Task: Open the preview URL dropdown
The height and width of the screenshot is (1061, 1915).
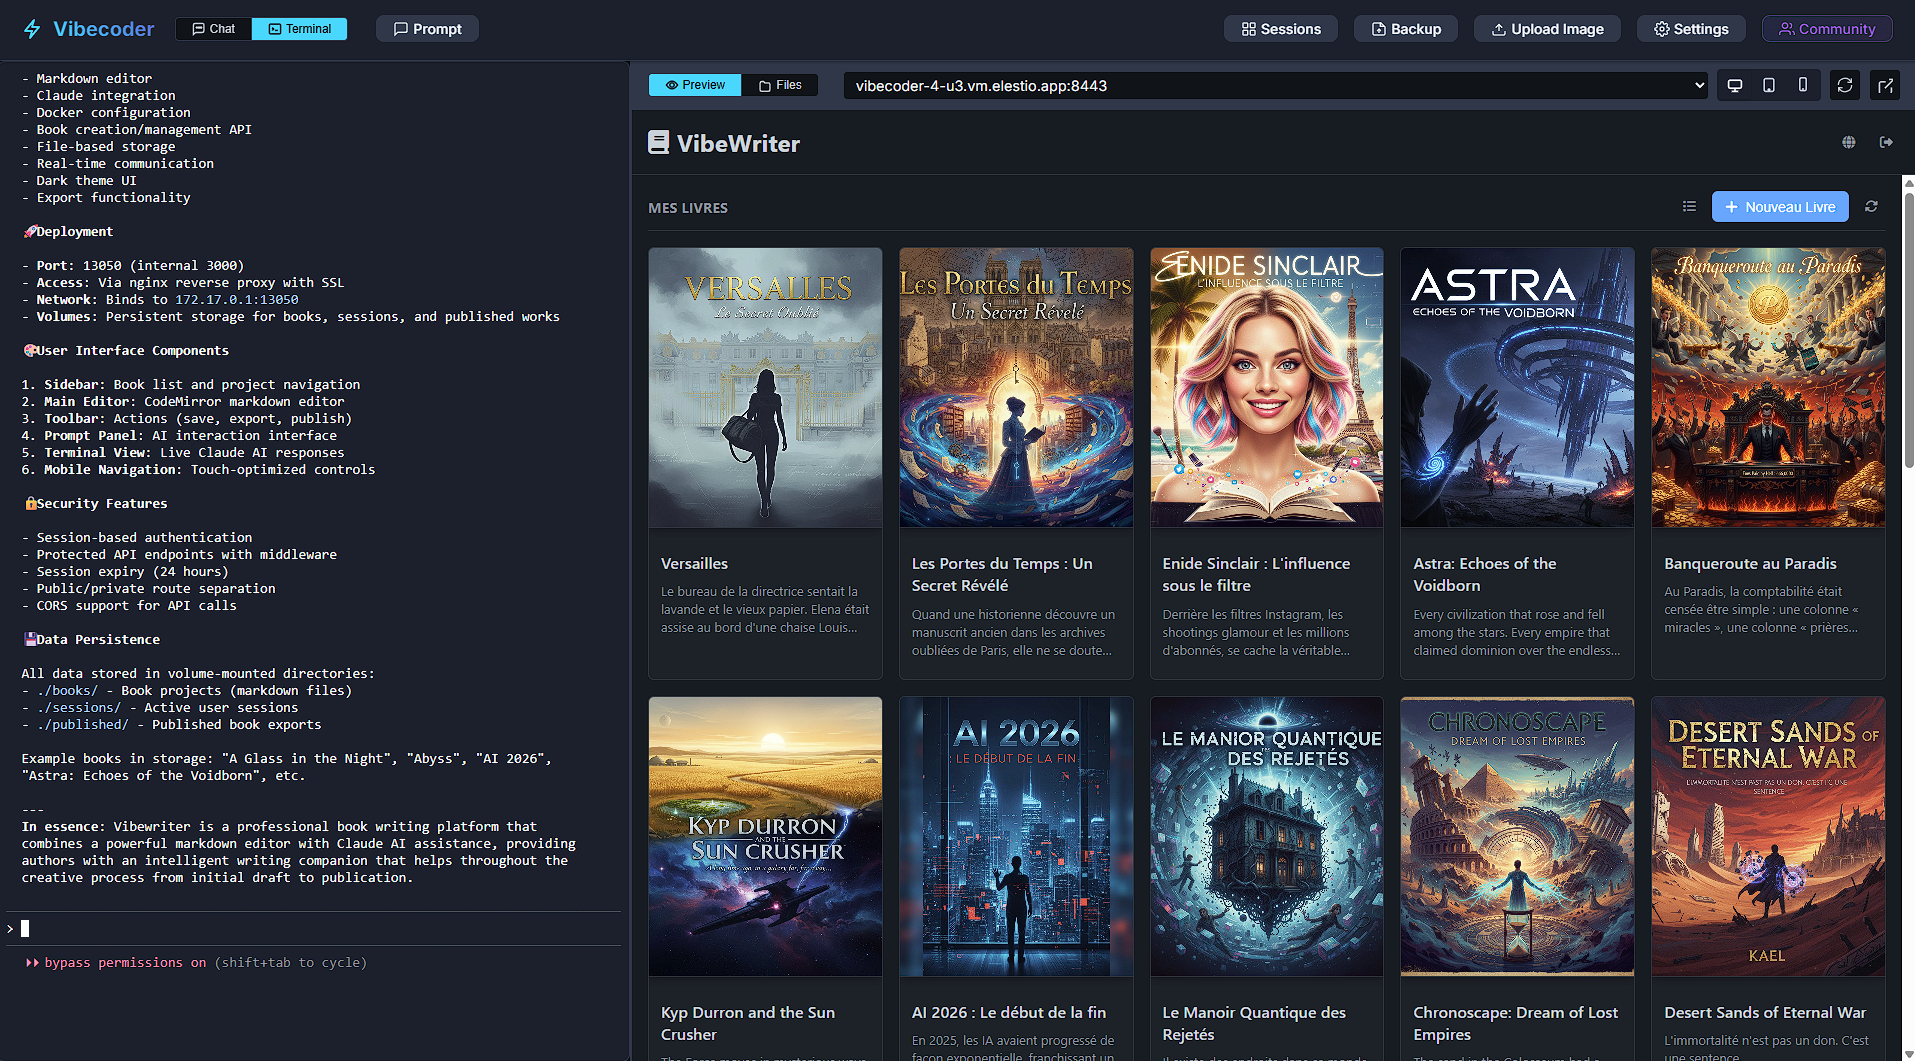Action: tap(1275, 86)
